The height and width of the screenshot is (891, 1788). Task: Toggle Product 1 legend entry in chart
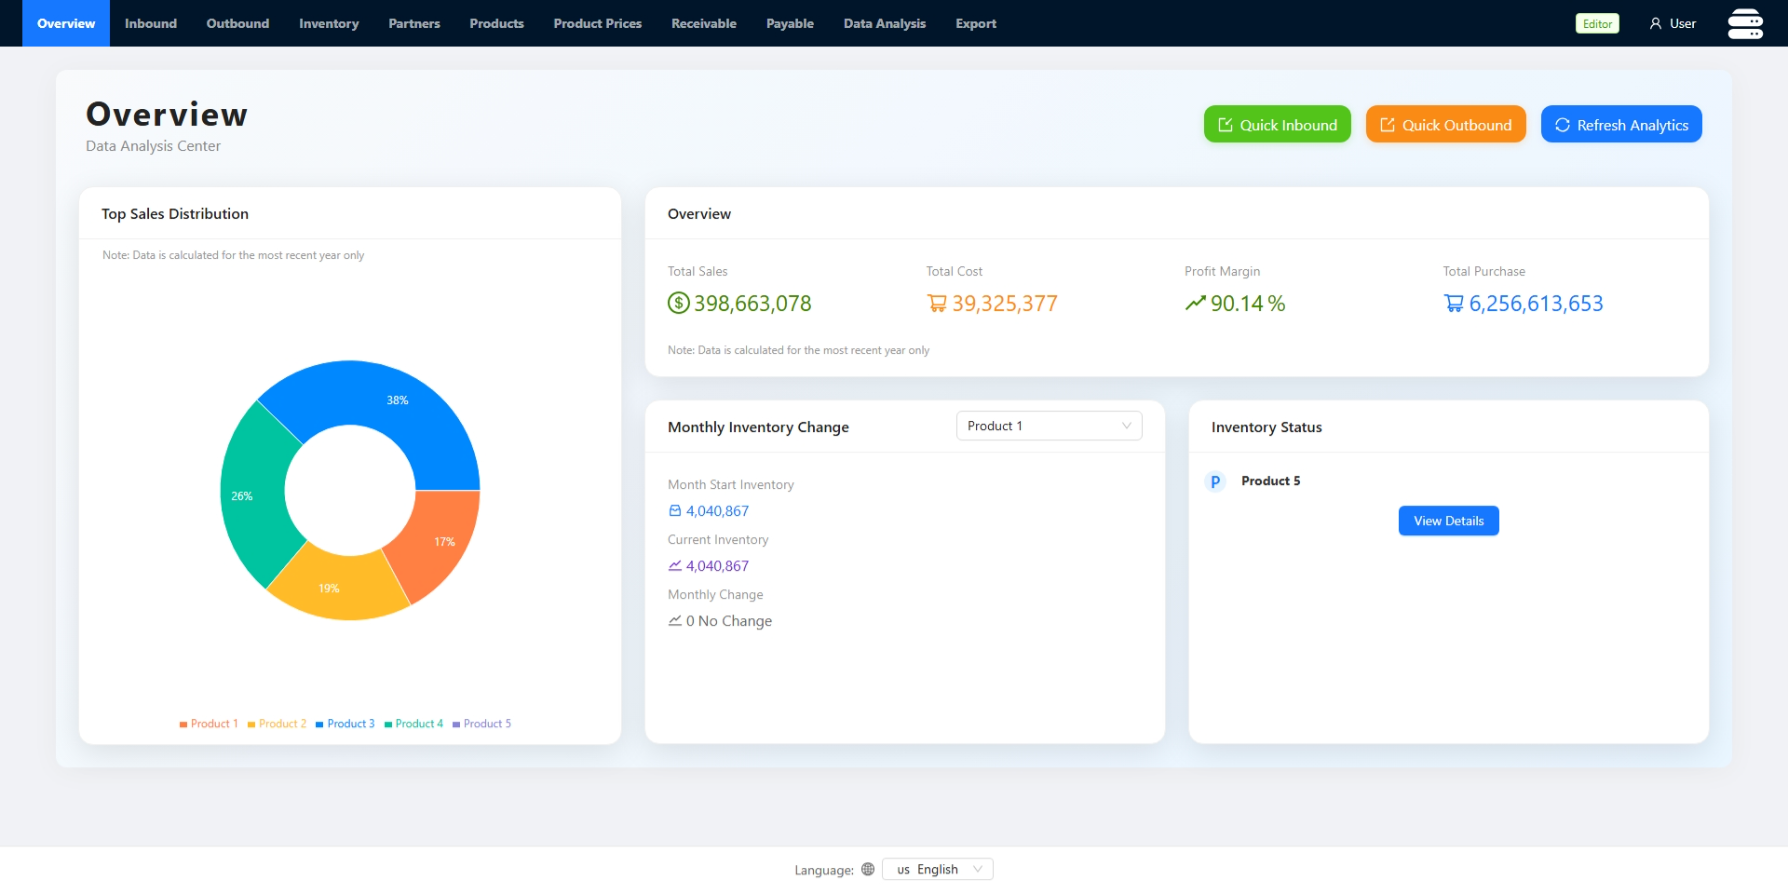(209, 724)
